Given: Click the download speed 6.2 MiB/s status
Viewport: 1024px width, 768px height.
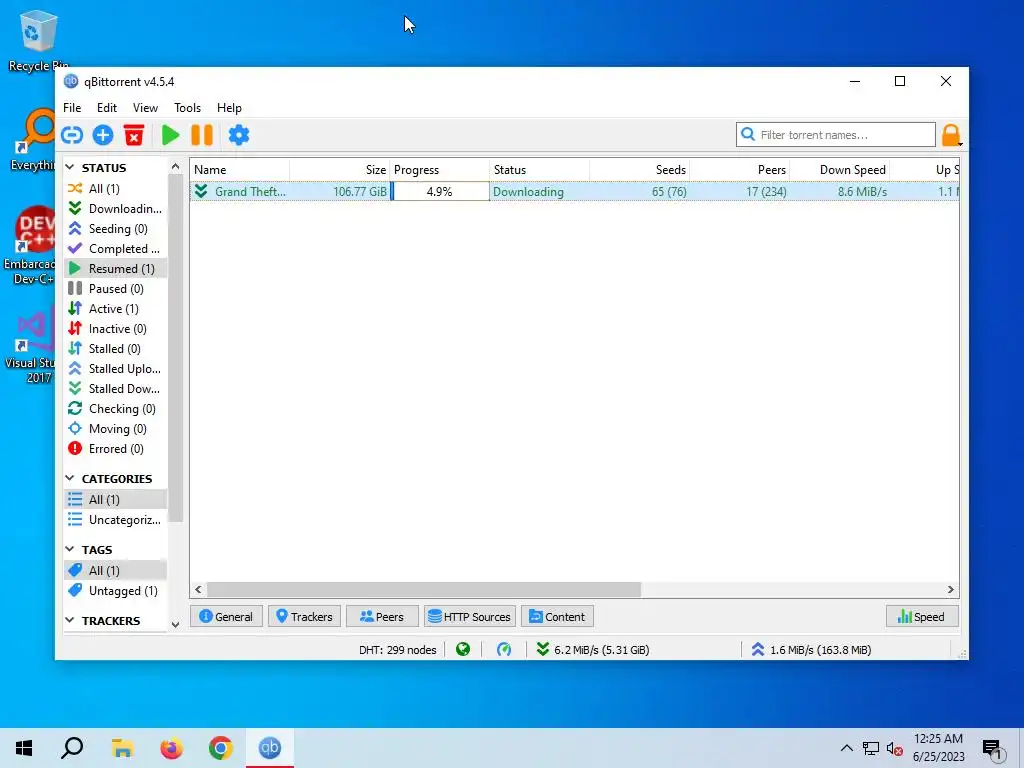Looking at the screenshot, I should pyautogui.click(x=592, y=650).
